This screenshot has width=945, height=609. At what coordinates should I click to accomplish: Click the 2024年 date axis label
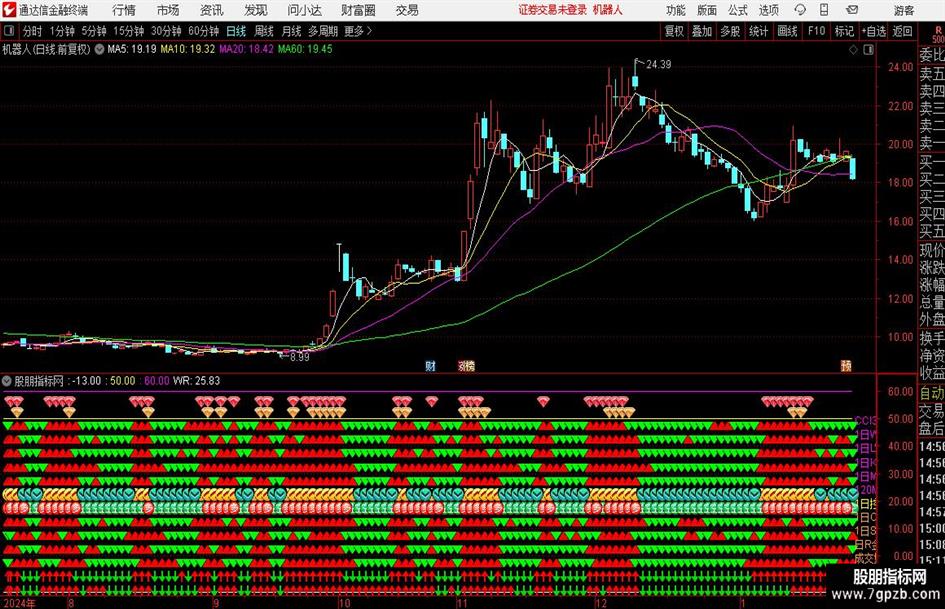(19, 603)
